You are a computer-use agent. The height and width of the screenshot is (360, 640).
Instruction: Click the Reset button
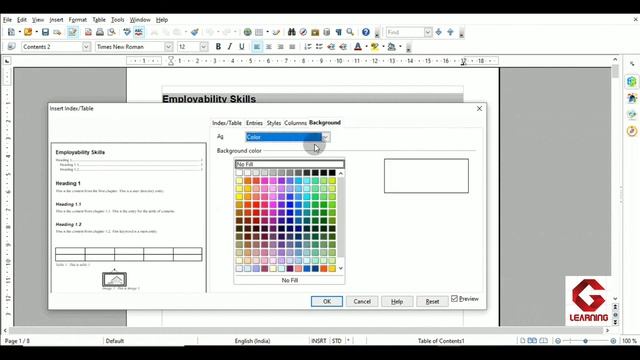pyautogui.click(x=432, y=301)
